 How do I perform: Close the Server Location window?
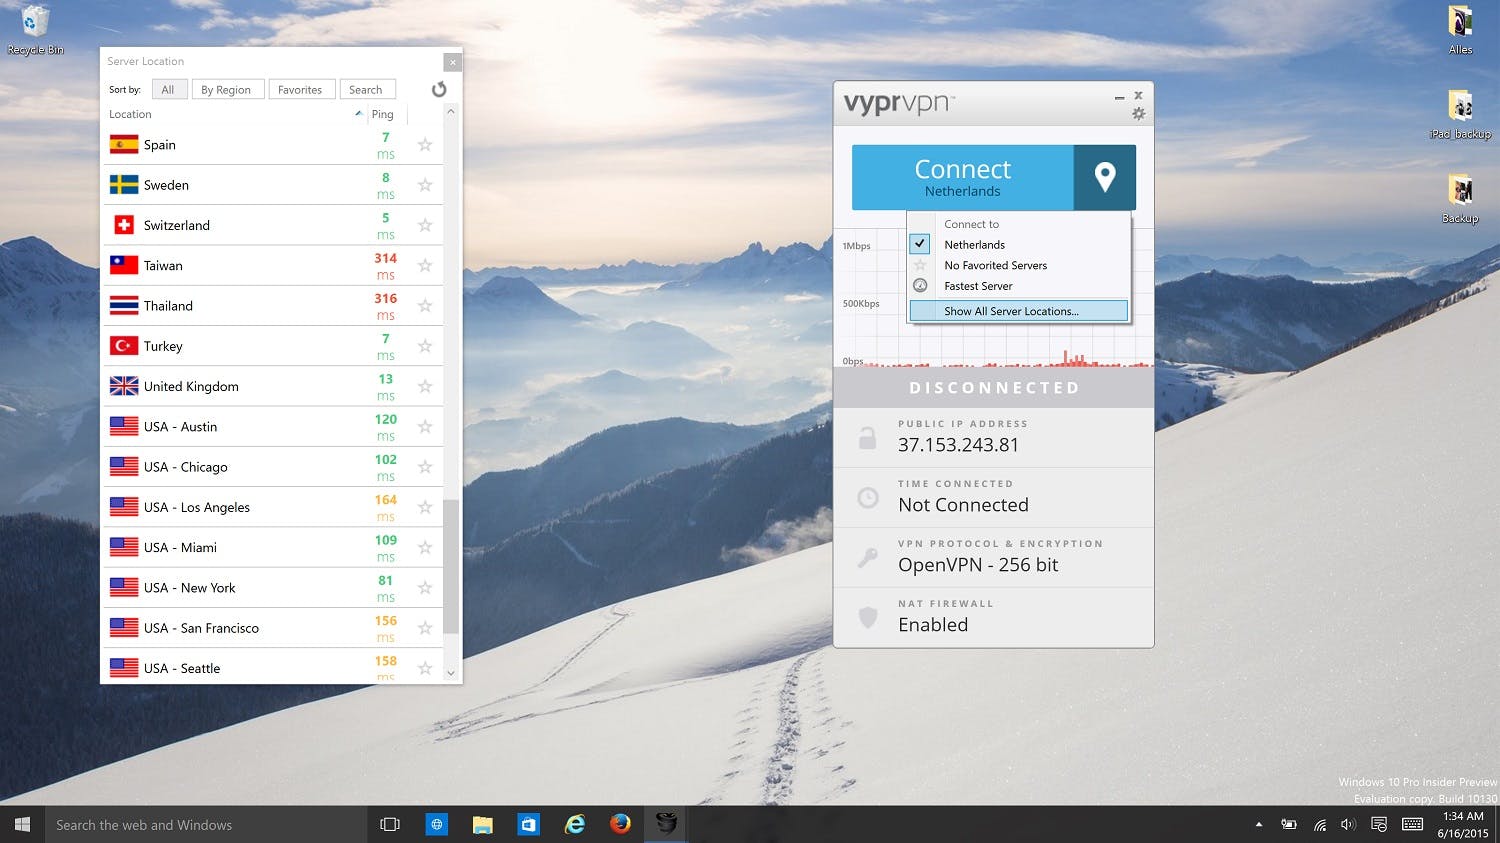(453, 62)
